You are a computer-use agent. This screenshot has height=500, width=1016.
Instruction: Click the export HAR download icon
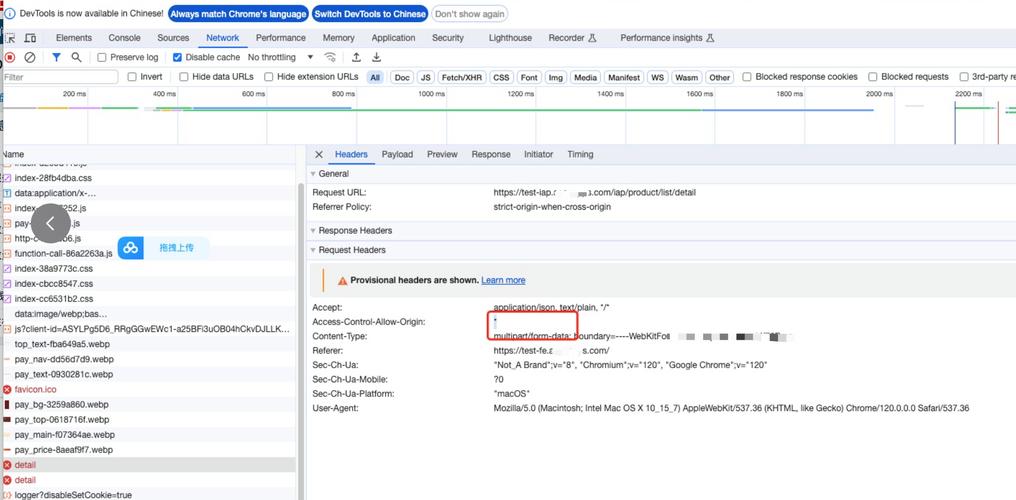point(376,58)
